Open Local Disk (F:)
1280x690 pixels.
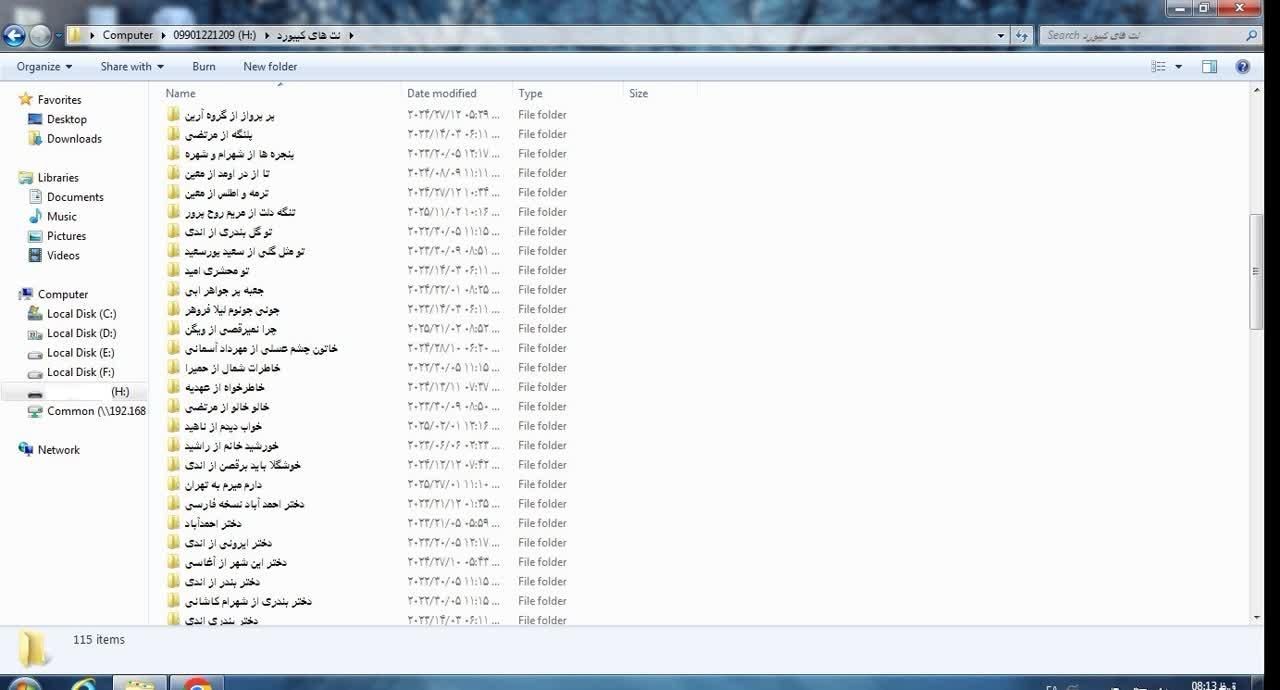point(80,373)
